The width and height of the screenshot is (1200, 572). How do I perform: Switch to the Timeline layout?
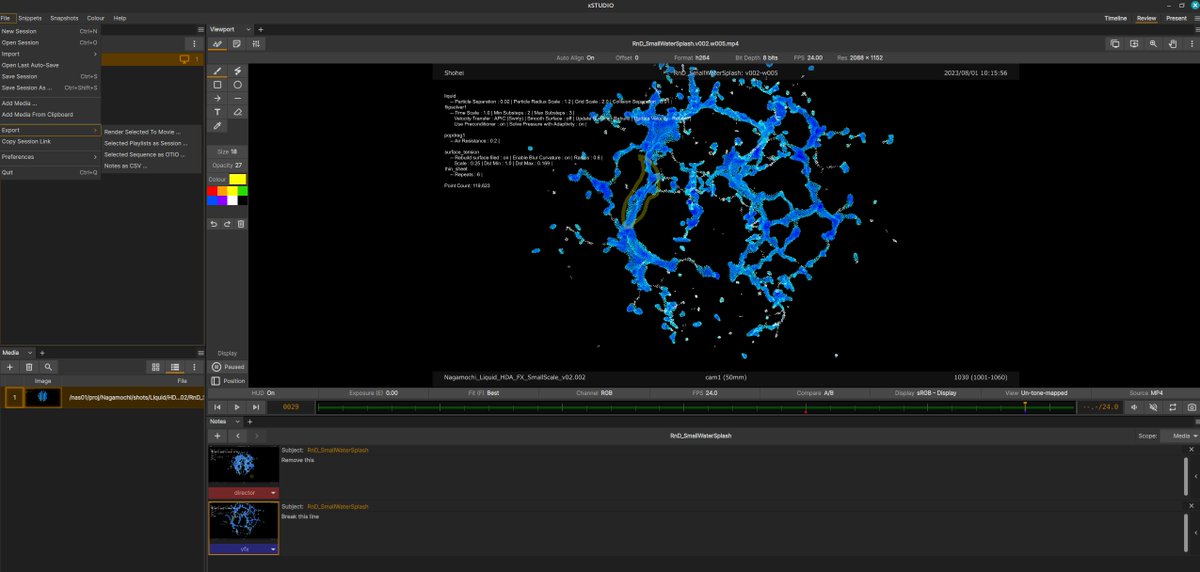point(1115,18)
